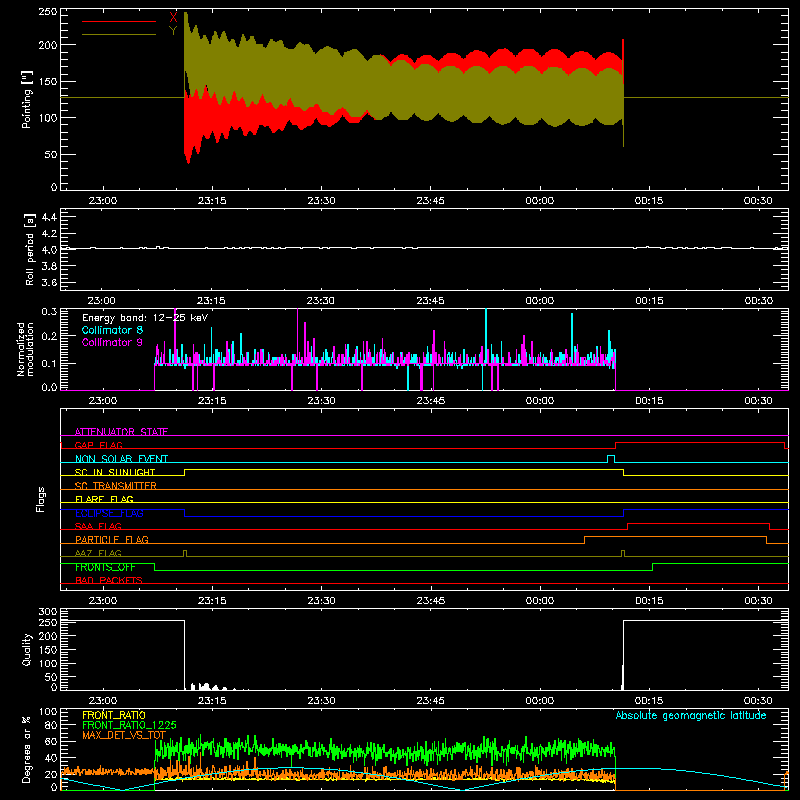The height and width of the screenshot is (800, 800).
Task: Click the 250 tick on Pointing axis
Action: pos(47,11)
